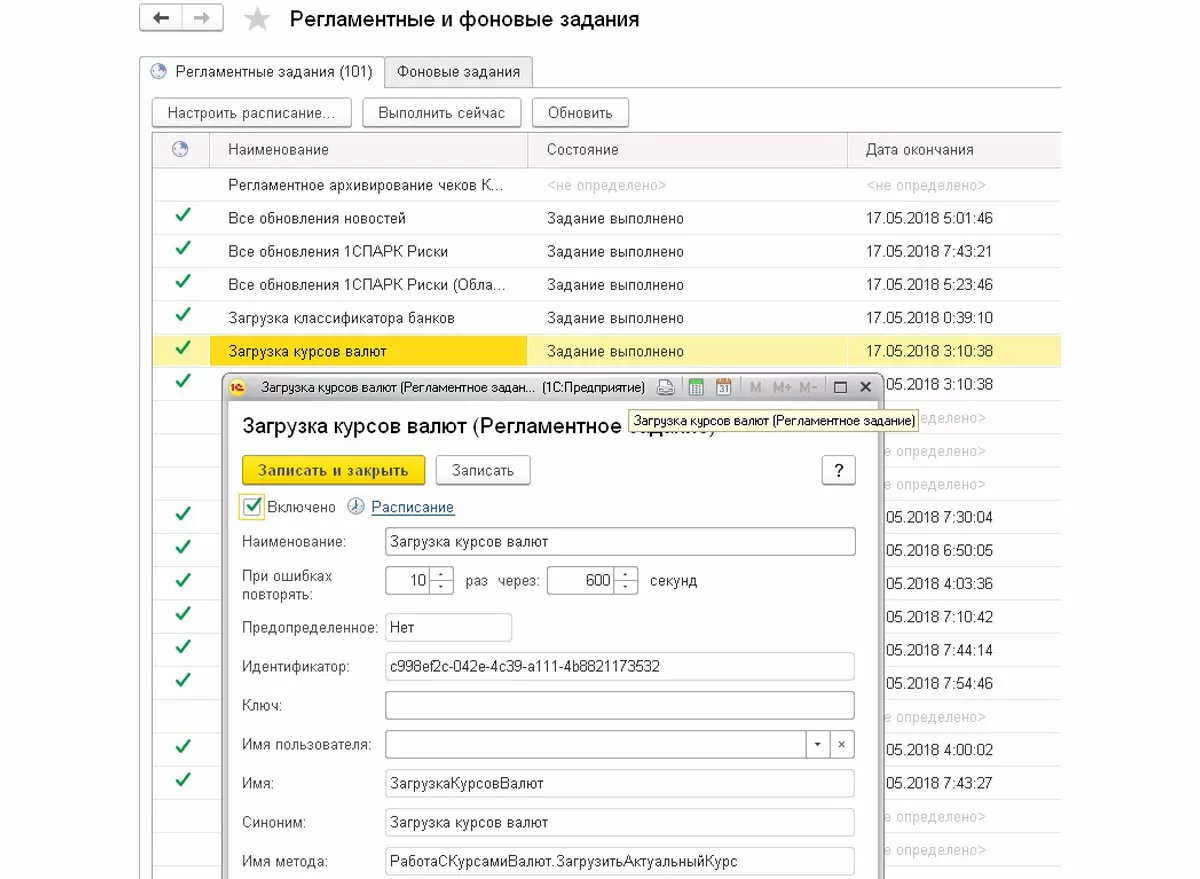Sort list by the Наименование column header
Viewport: 1200px width, 879px height.
[x=278, y=150]
